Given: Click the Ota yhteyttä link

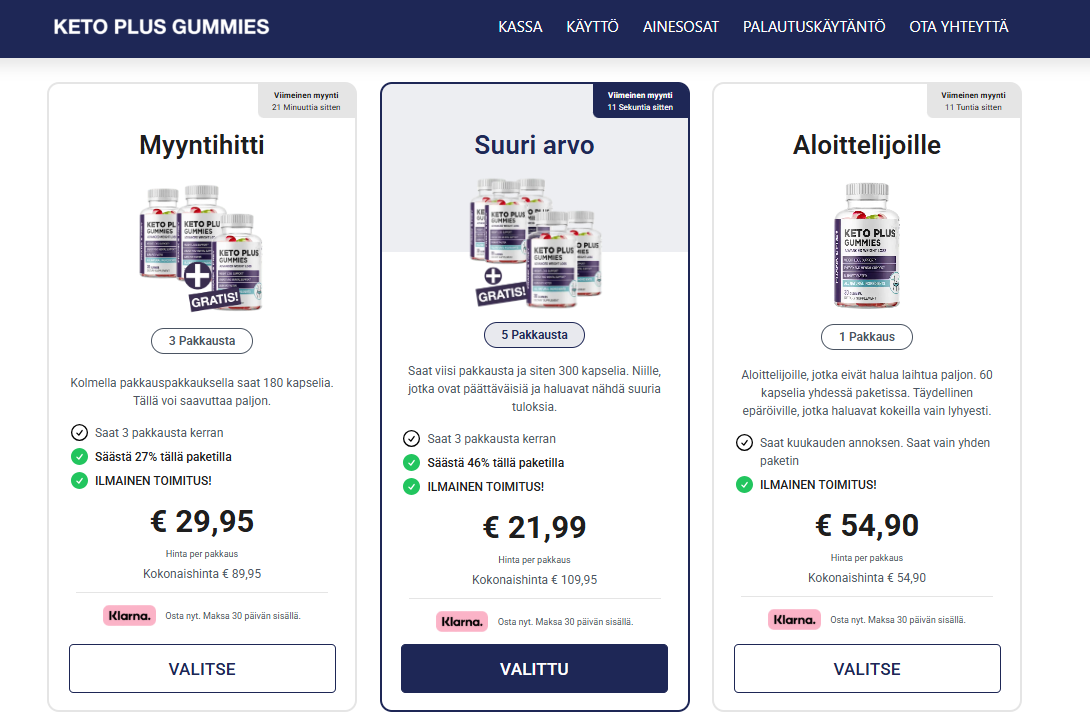Looking at the screenshot, I should (x=958, y=27).
